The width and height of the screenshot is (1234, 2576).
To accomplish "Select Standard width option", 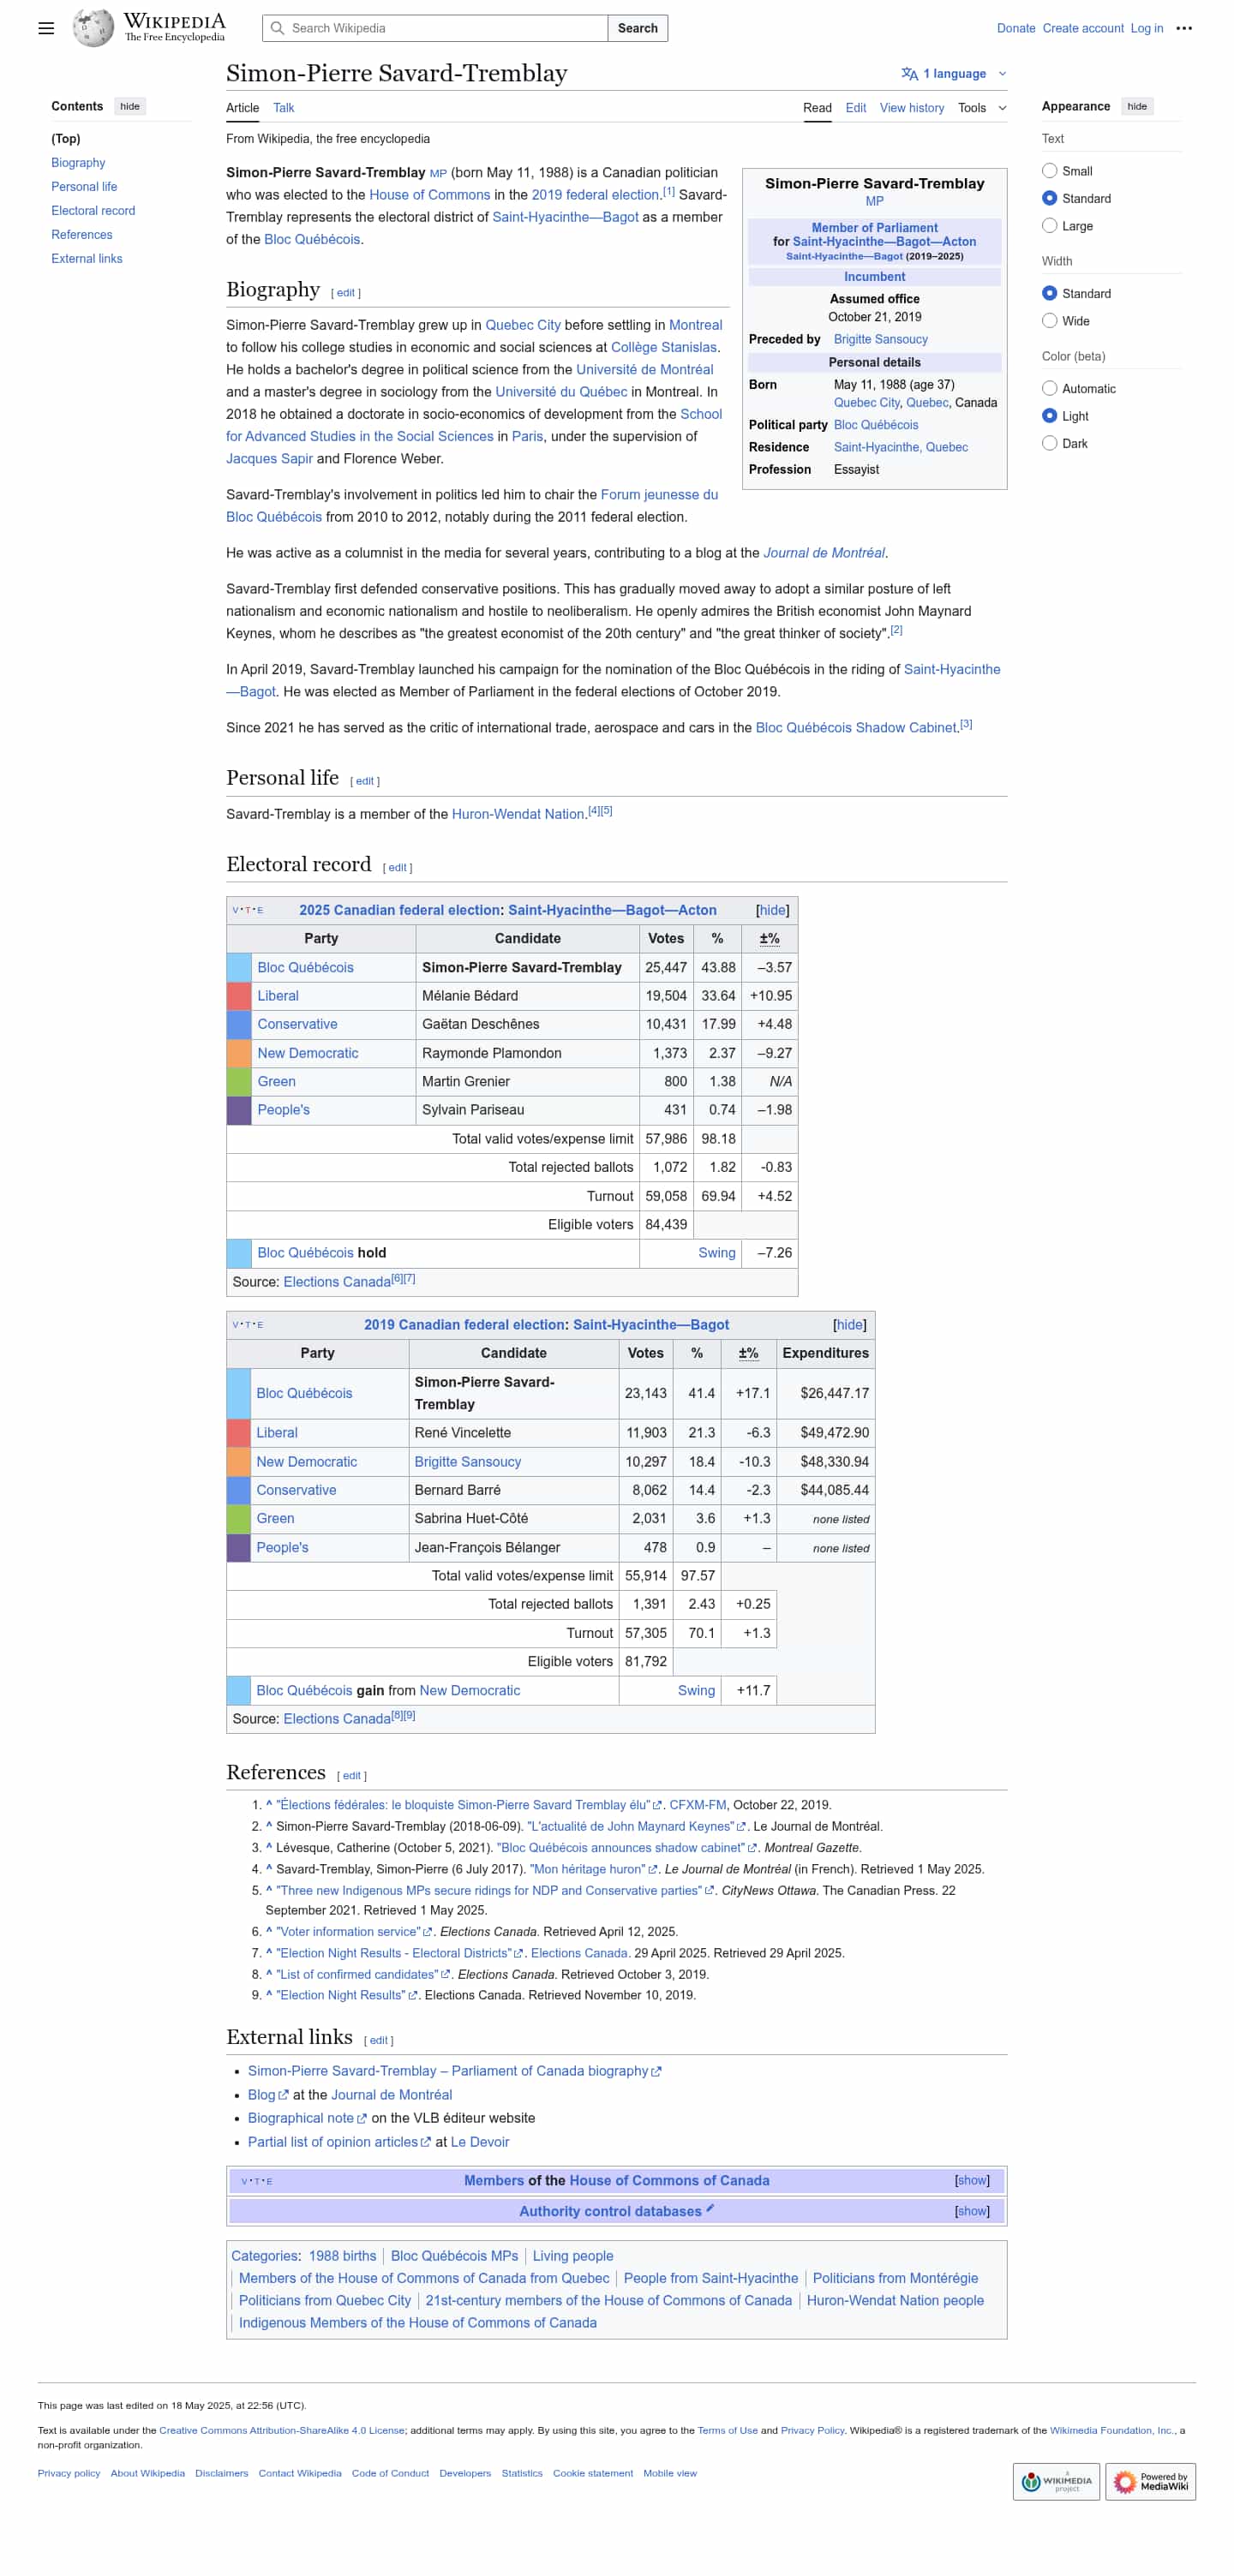I will point(1049,293).
